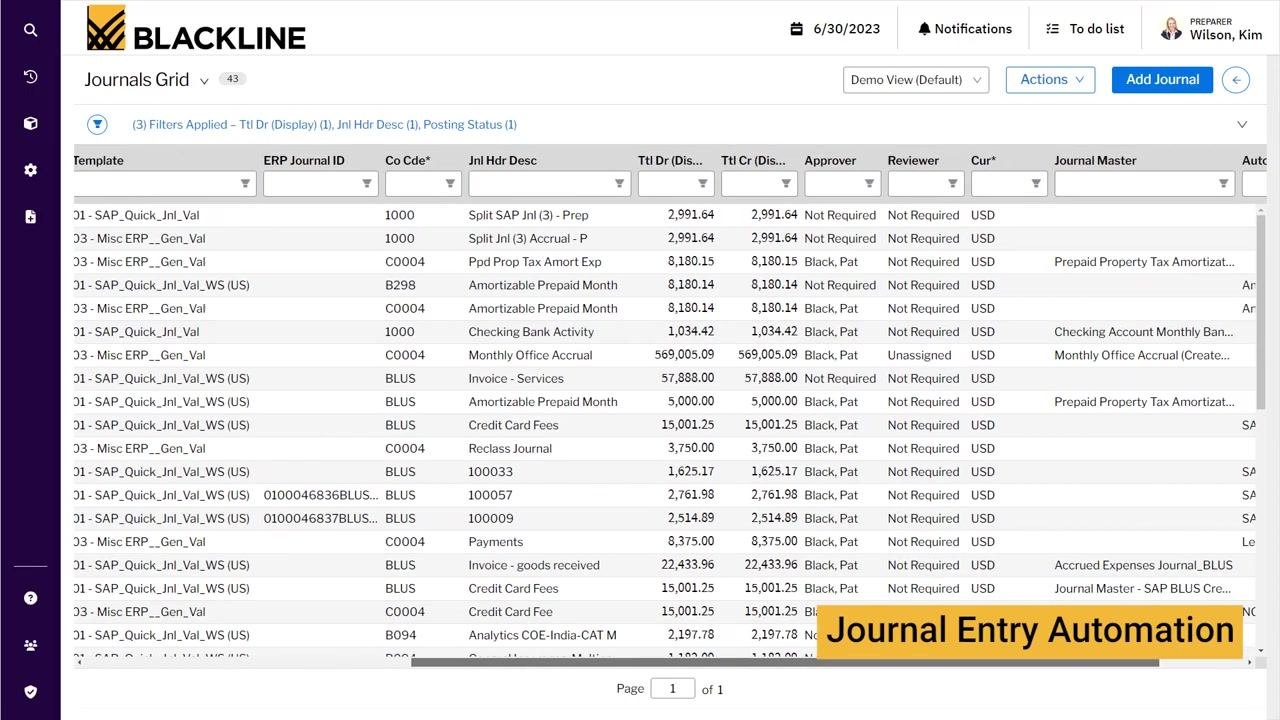Click the Reviewer filter input box

click(925, 184)
